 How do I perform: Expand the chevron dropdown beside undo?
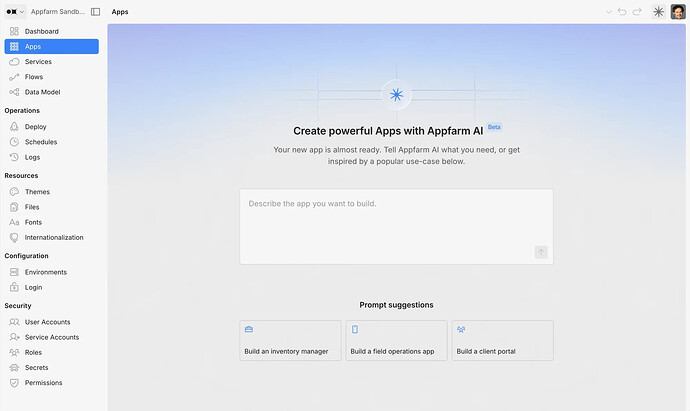click(609, 12)
